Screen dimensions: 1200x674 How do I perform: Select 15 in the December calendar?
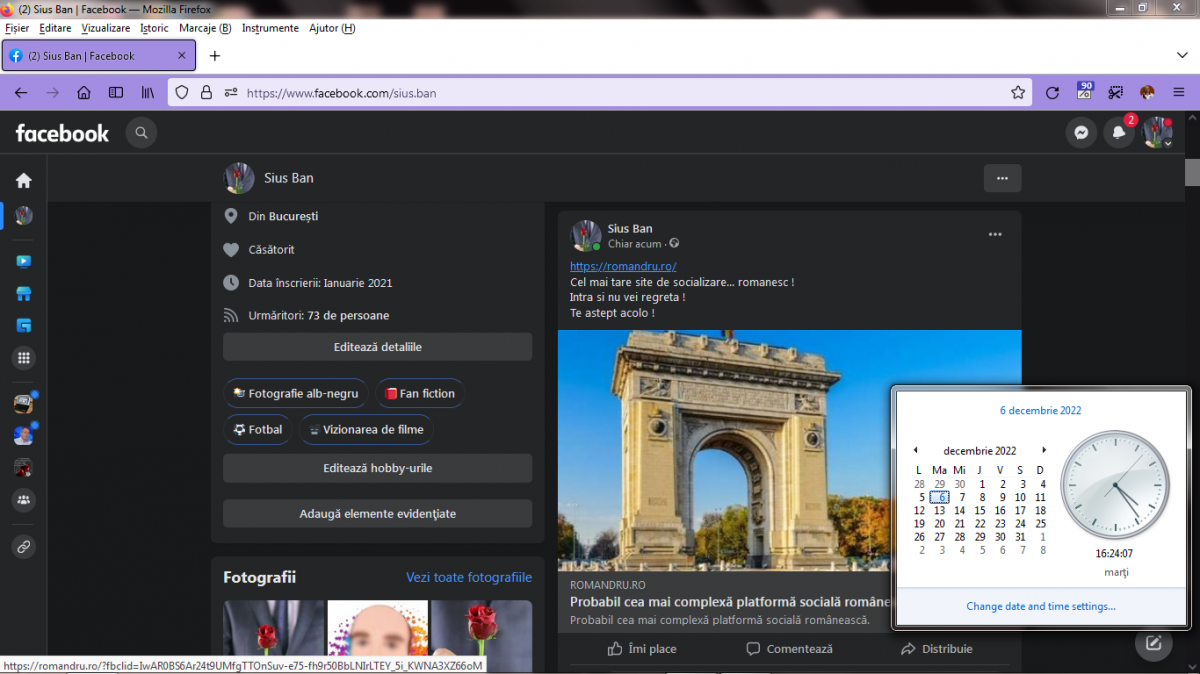click(980, 511)
